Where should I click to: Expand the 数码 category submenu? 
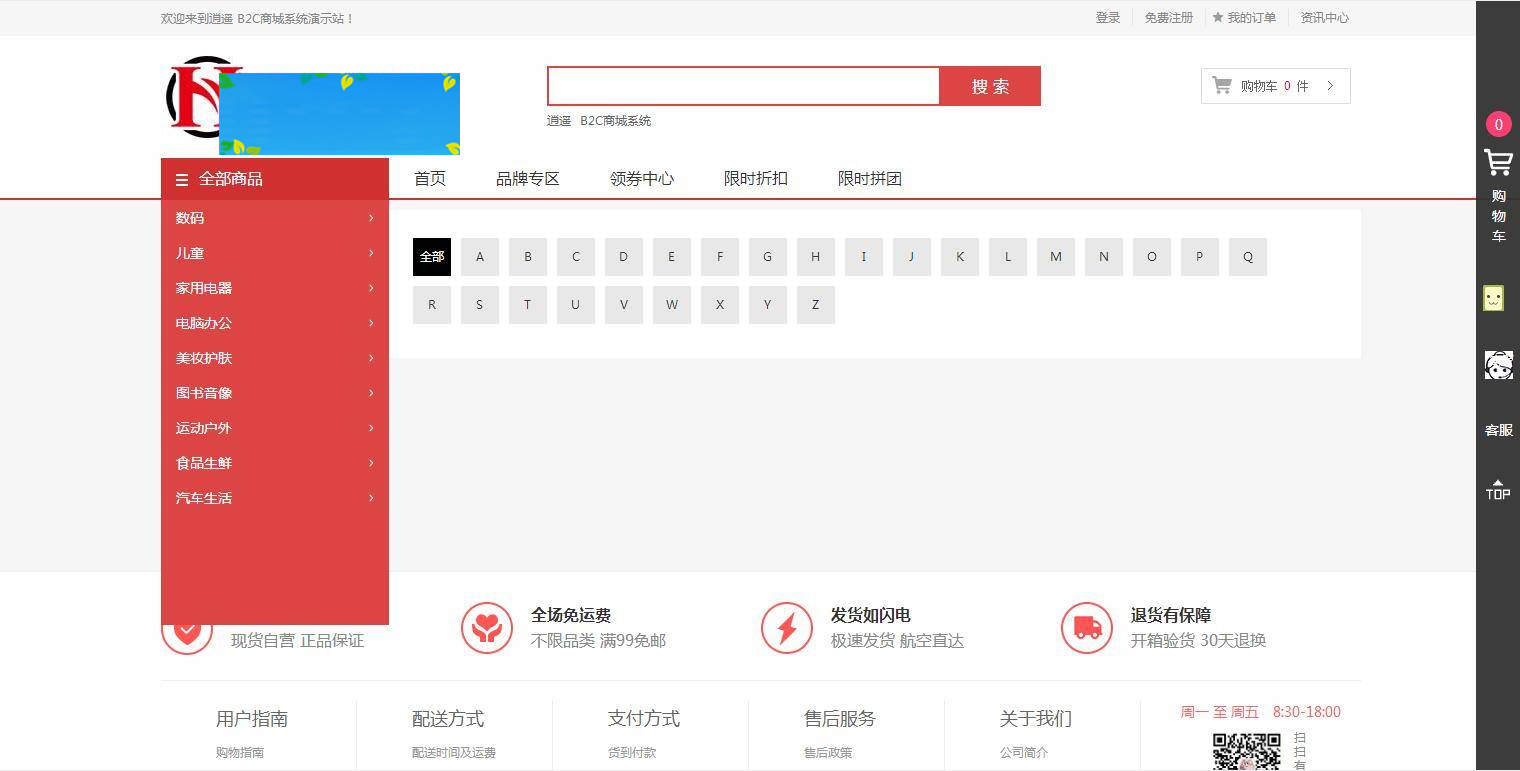point(275,217)
